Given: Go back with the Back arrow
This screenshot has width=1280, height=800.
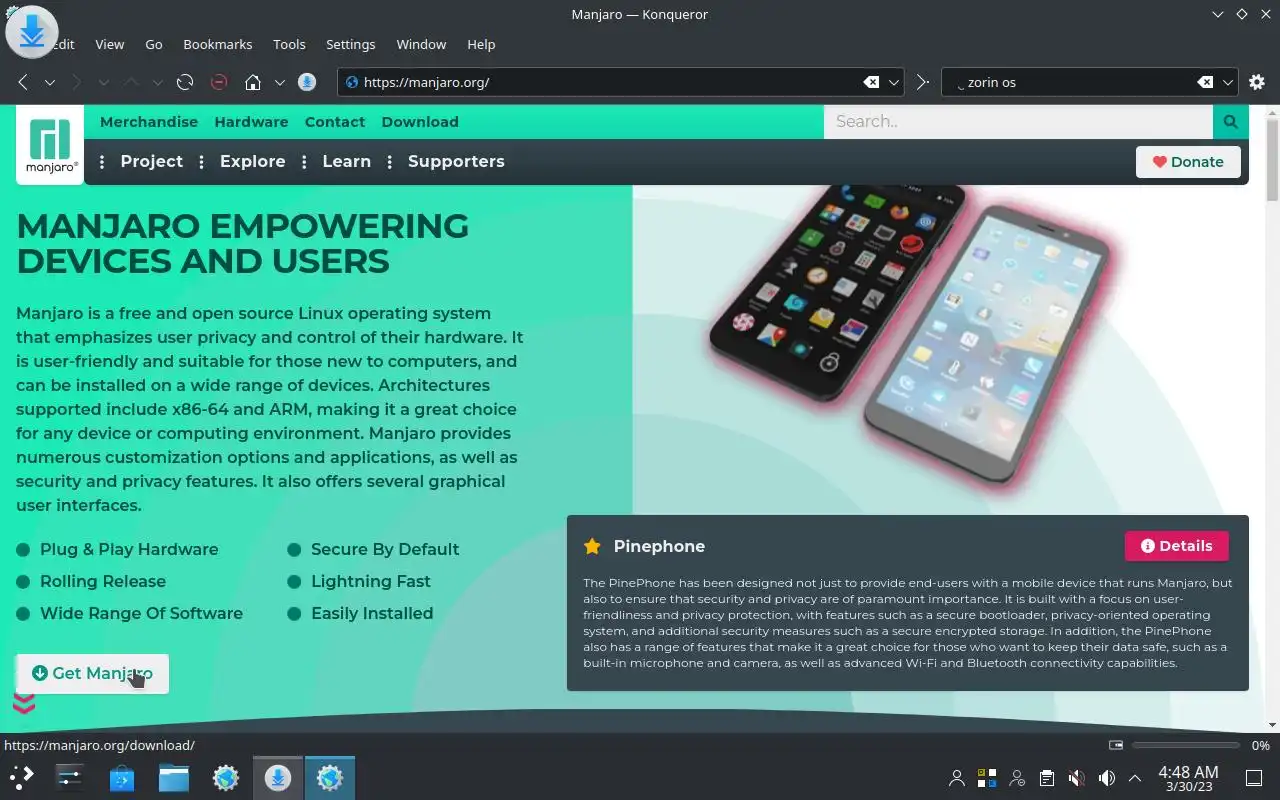Looking at the screenshot, I should [x=23, y=82].
